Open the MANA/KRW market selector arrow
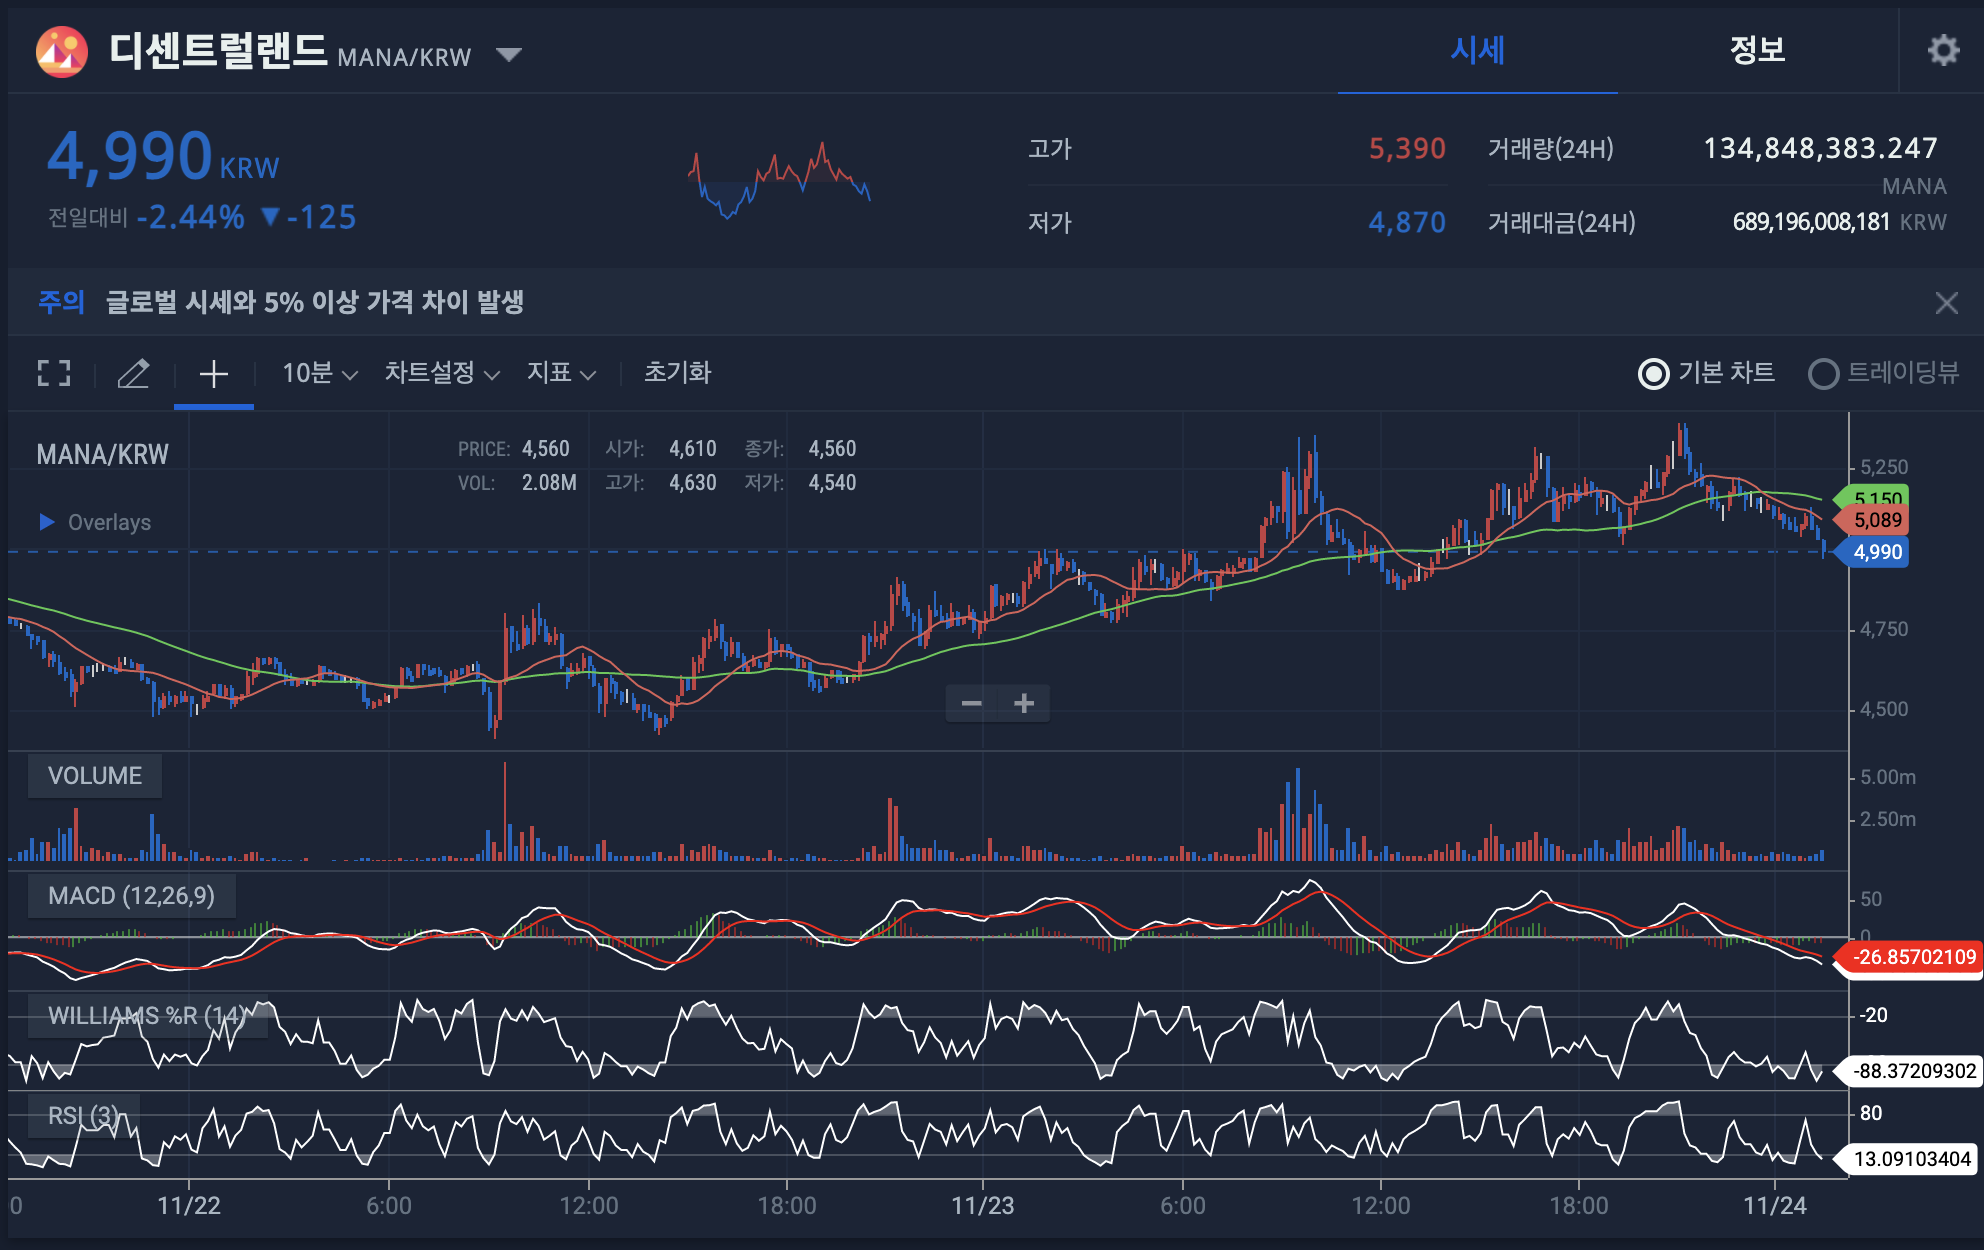Screen dimensions: 1984x1250 [509, 54]
